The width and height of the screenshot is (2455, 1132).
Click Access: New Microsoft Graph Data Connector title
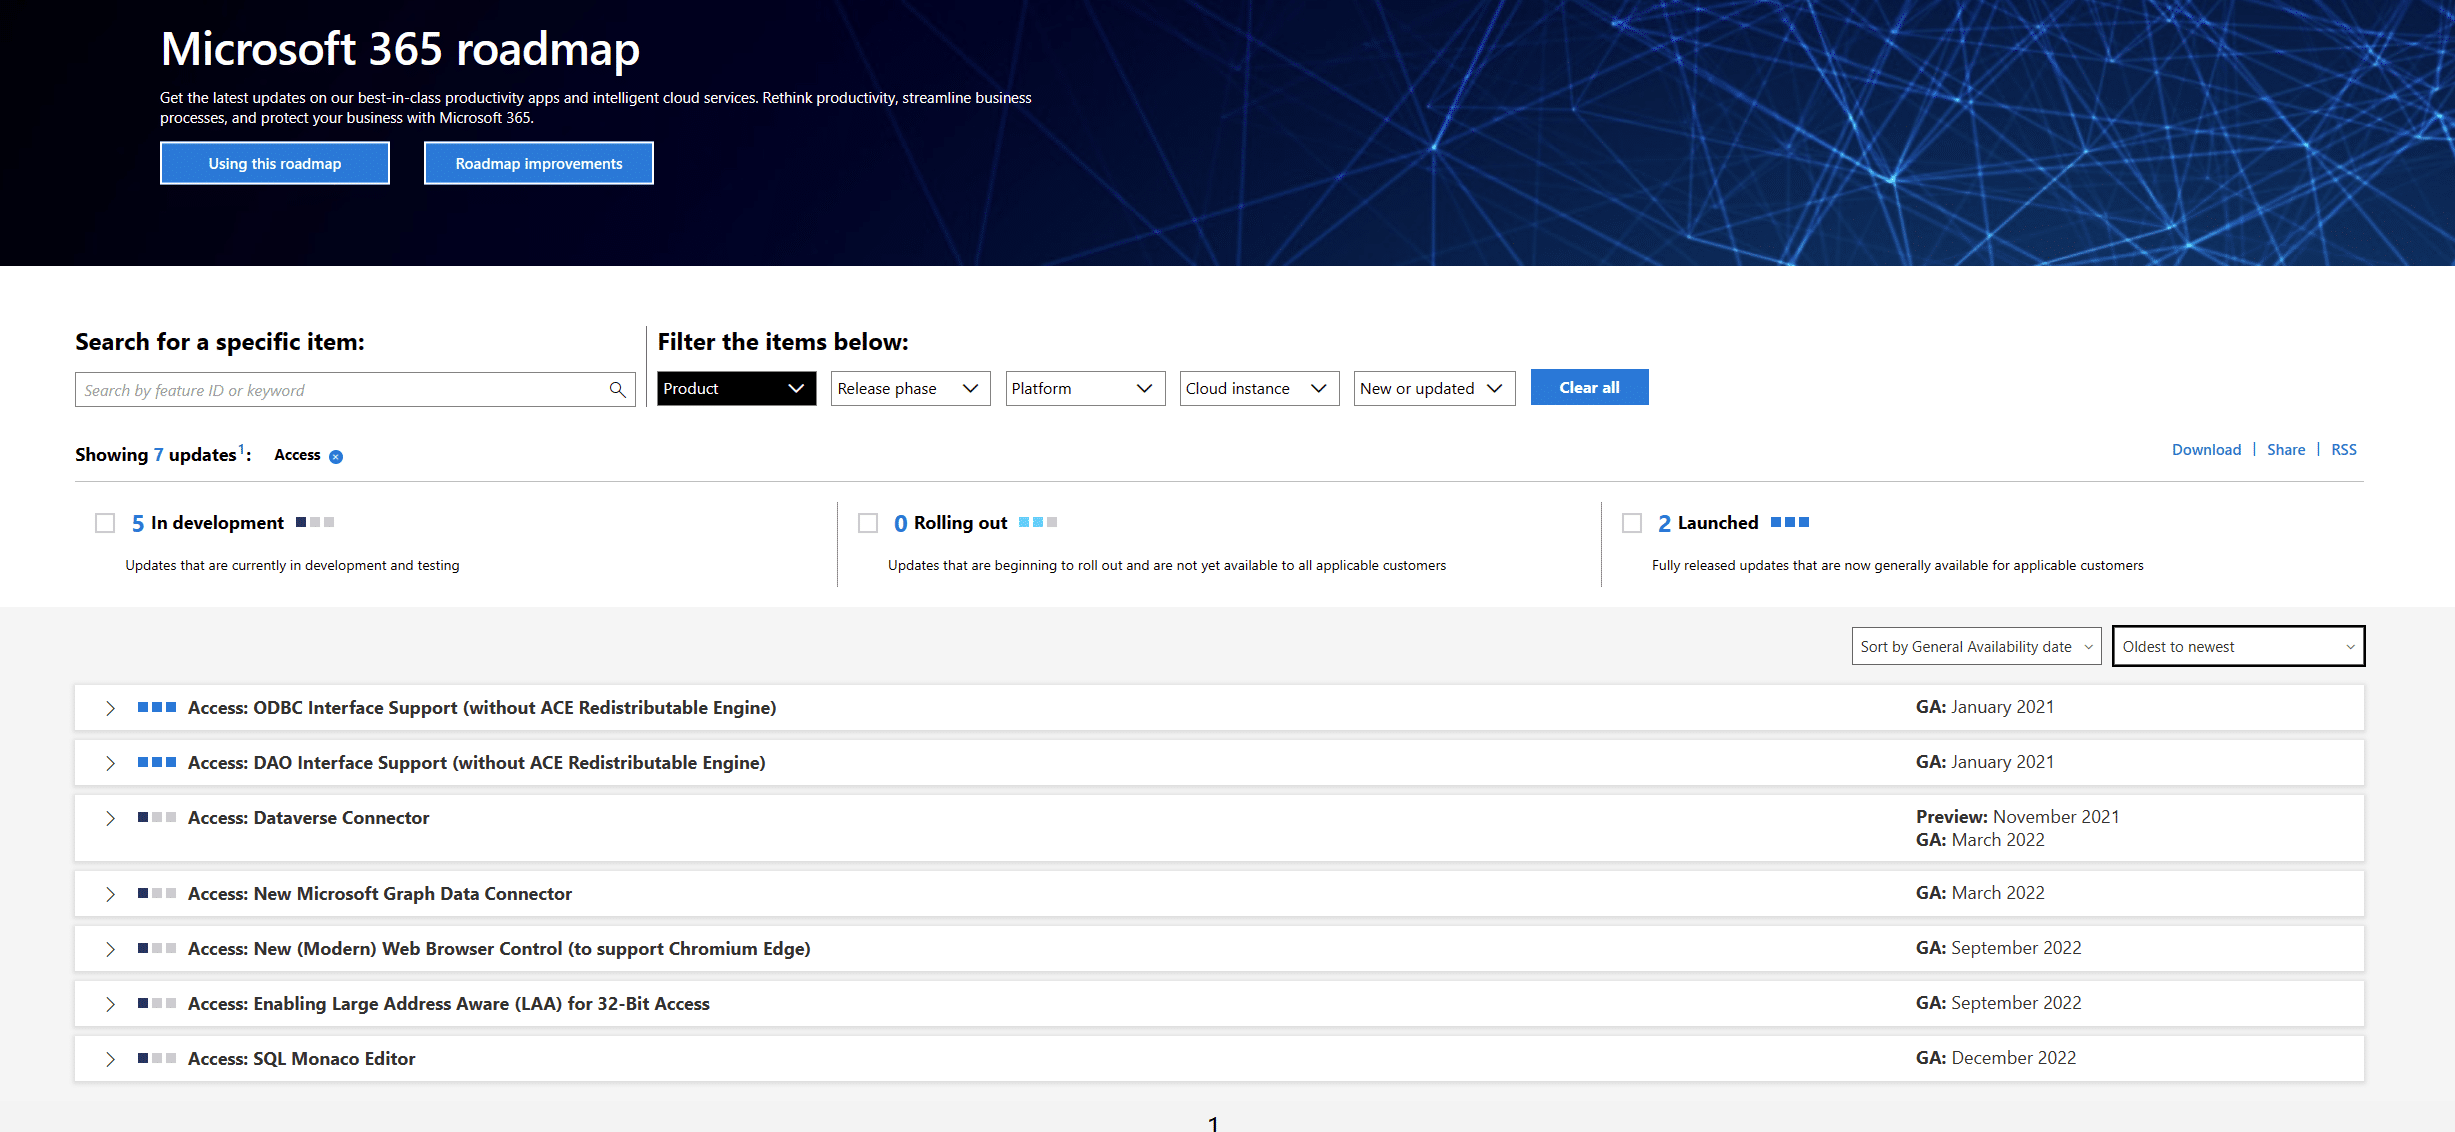[379, 893]
